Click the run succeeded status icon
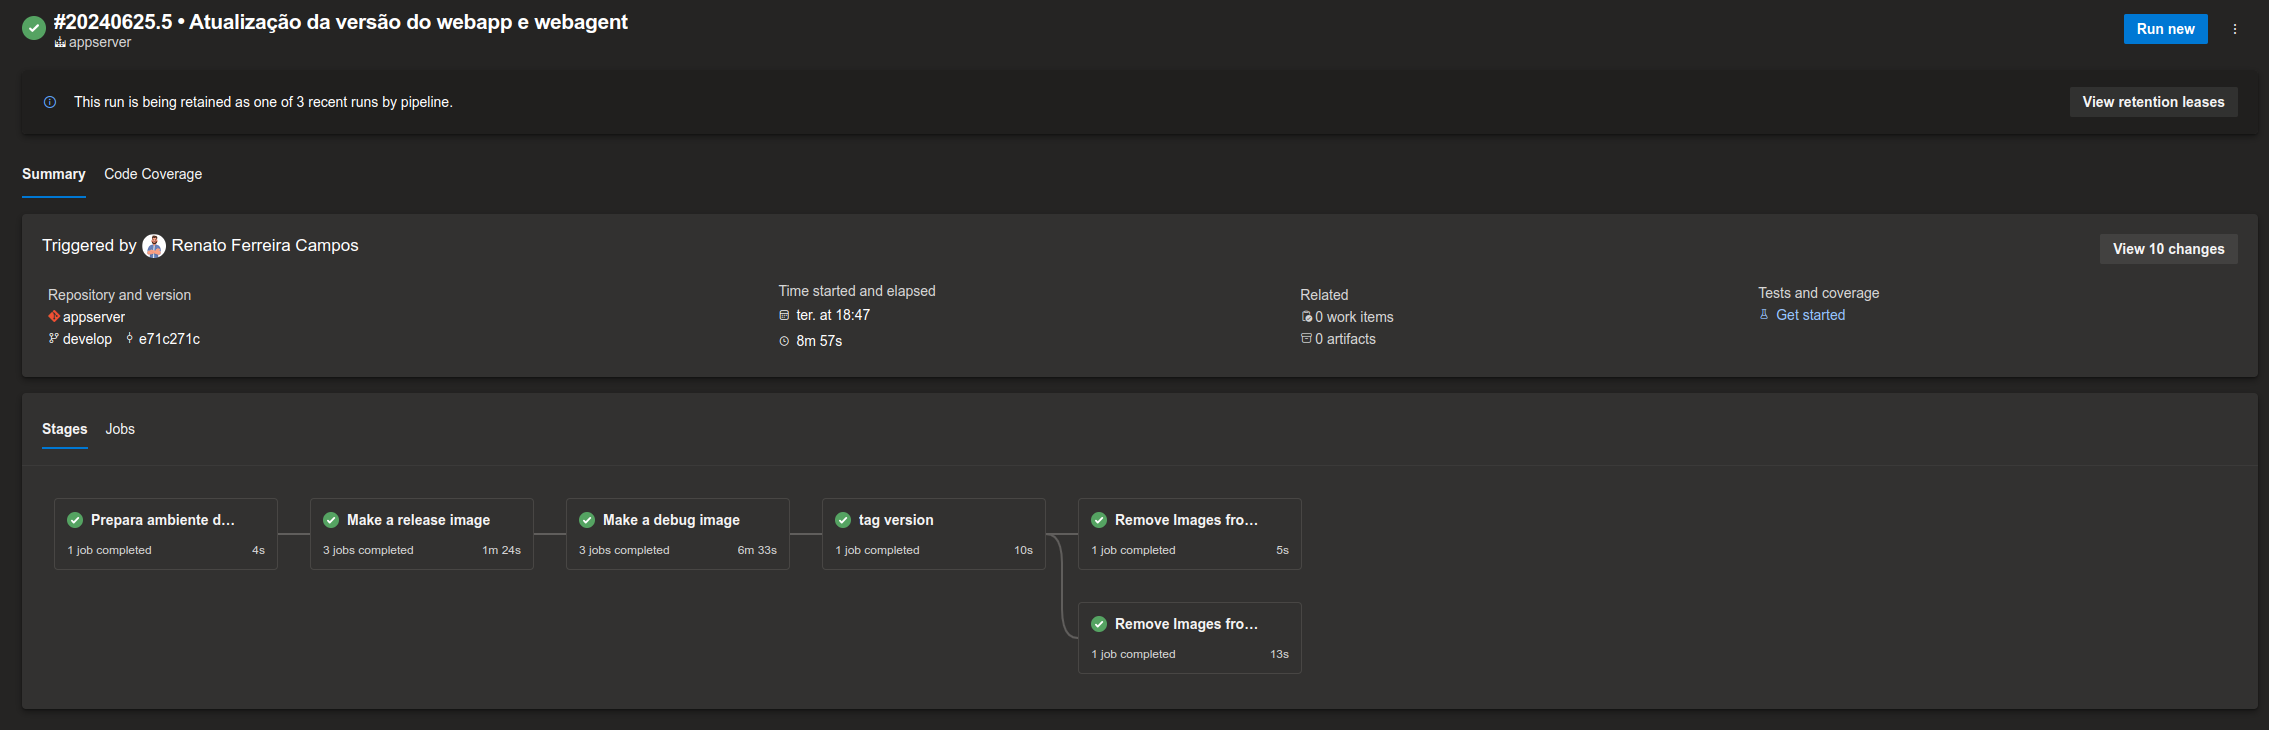This screenshot has width=2269, height=730. [x=34, y=28]
